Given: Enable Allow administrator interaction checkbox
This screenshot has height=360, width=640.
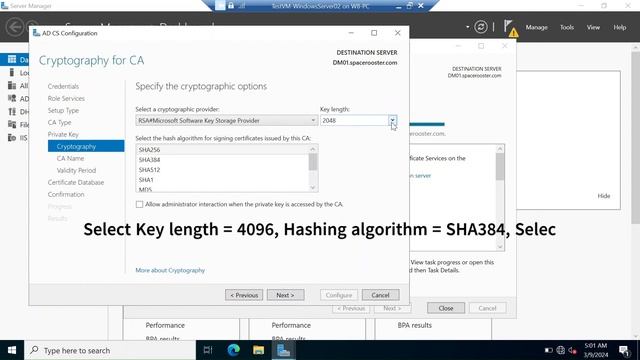Looking at the screenshot, I should pyautogui.click(x=140, y=204).
